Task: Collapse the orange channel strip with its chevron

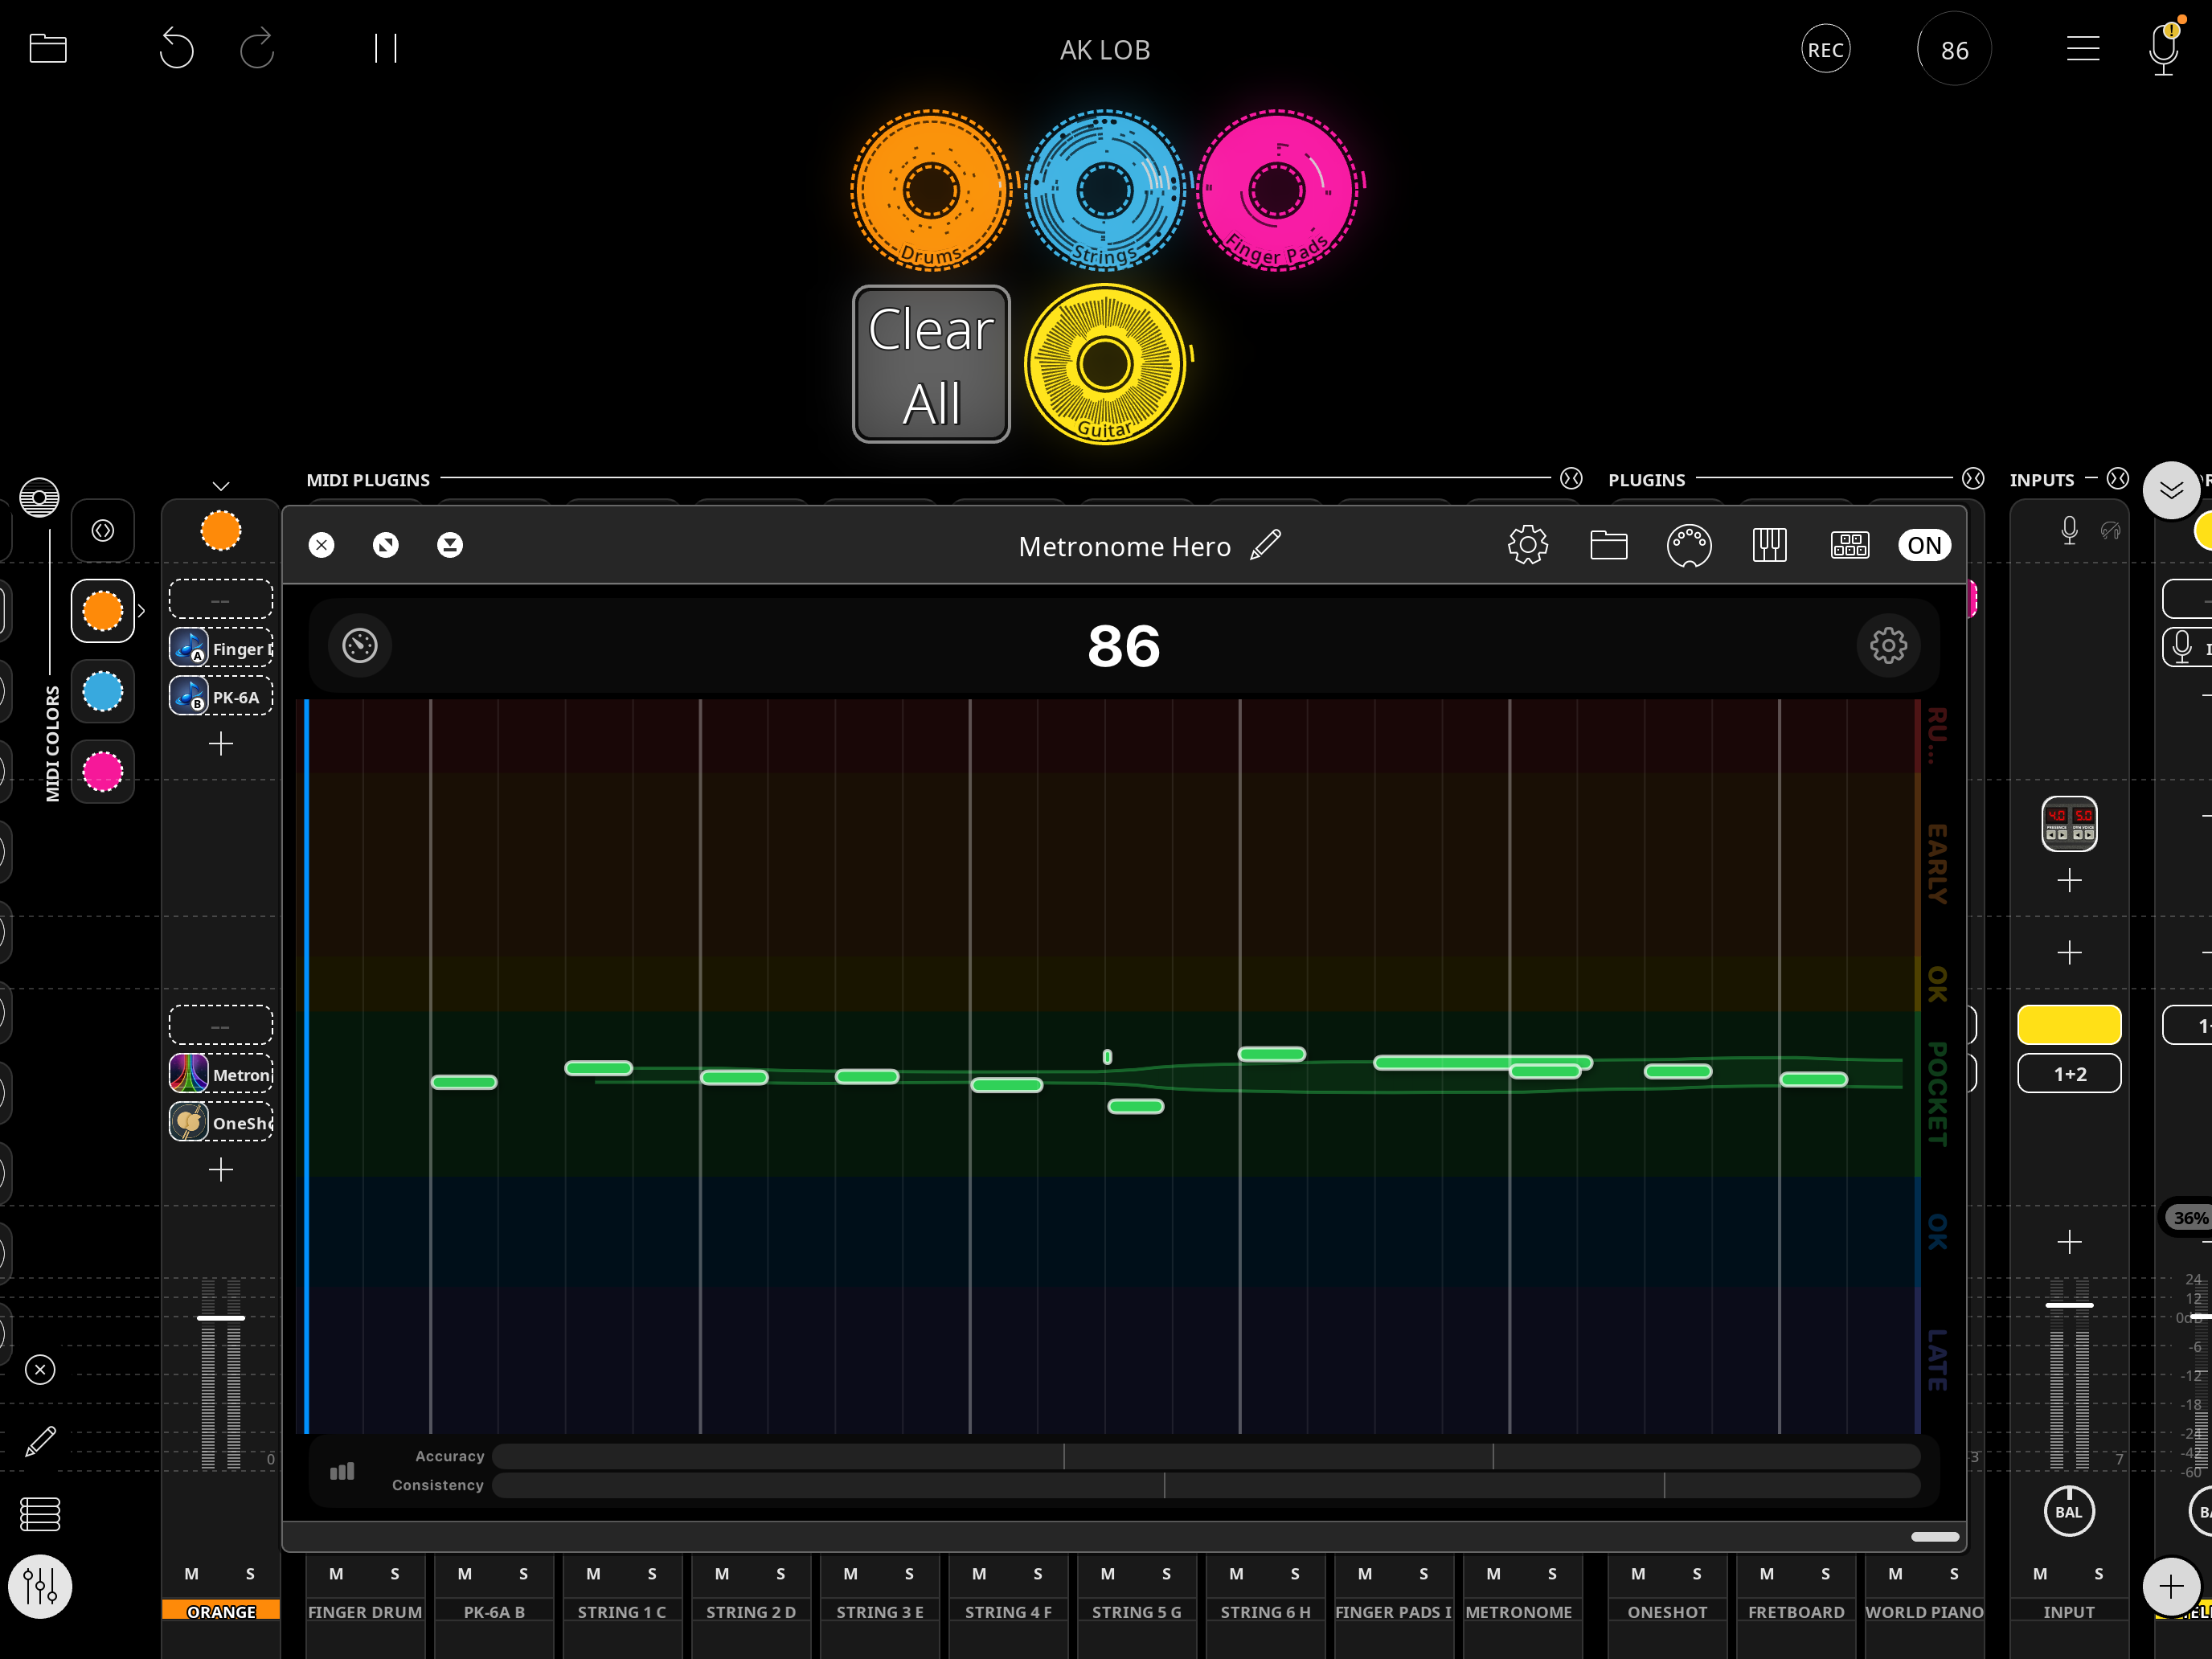Action: (x=220, y=485)
